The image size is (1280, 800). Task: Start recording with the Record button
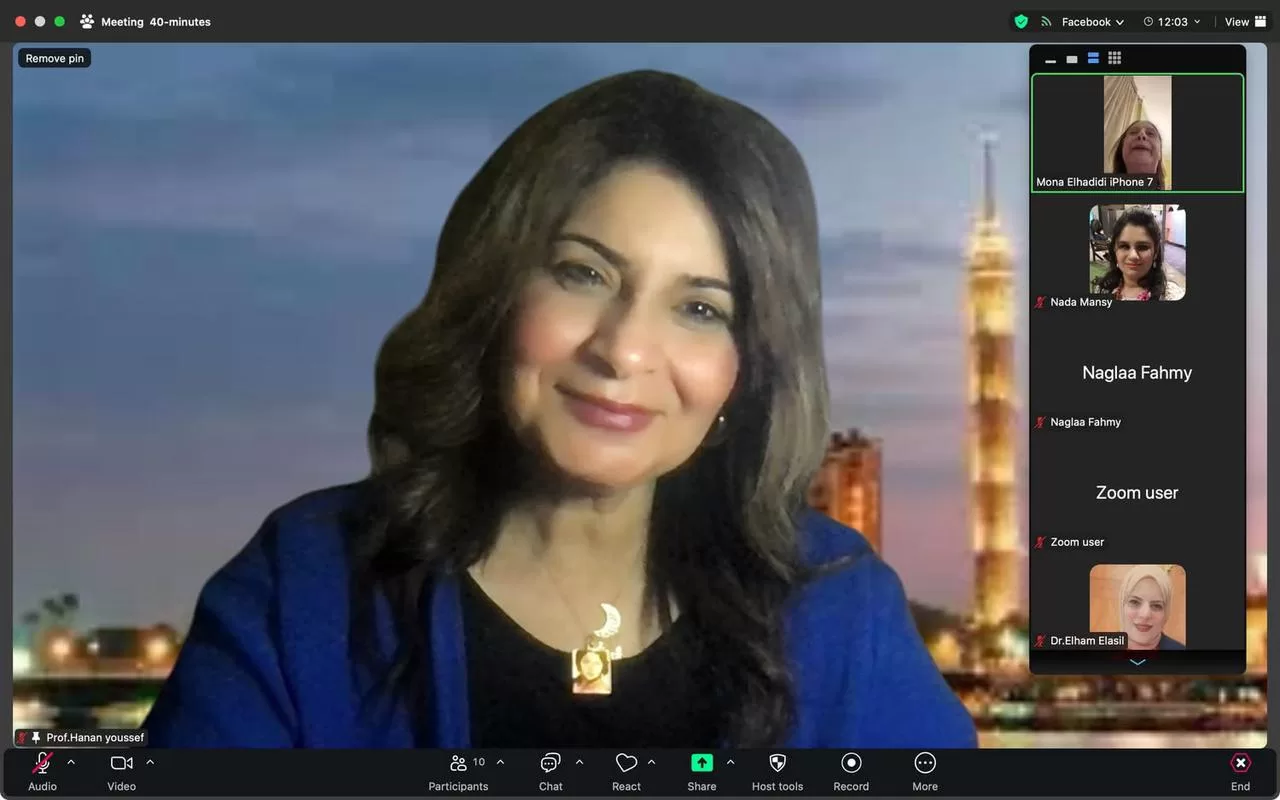[x=851, y=764]
